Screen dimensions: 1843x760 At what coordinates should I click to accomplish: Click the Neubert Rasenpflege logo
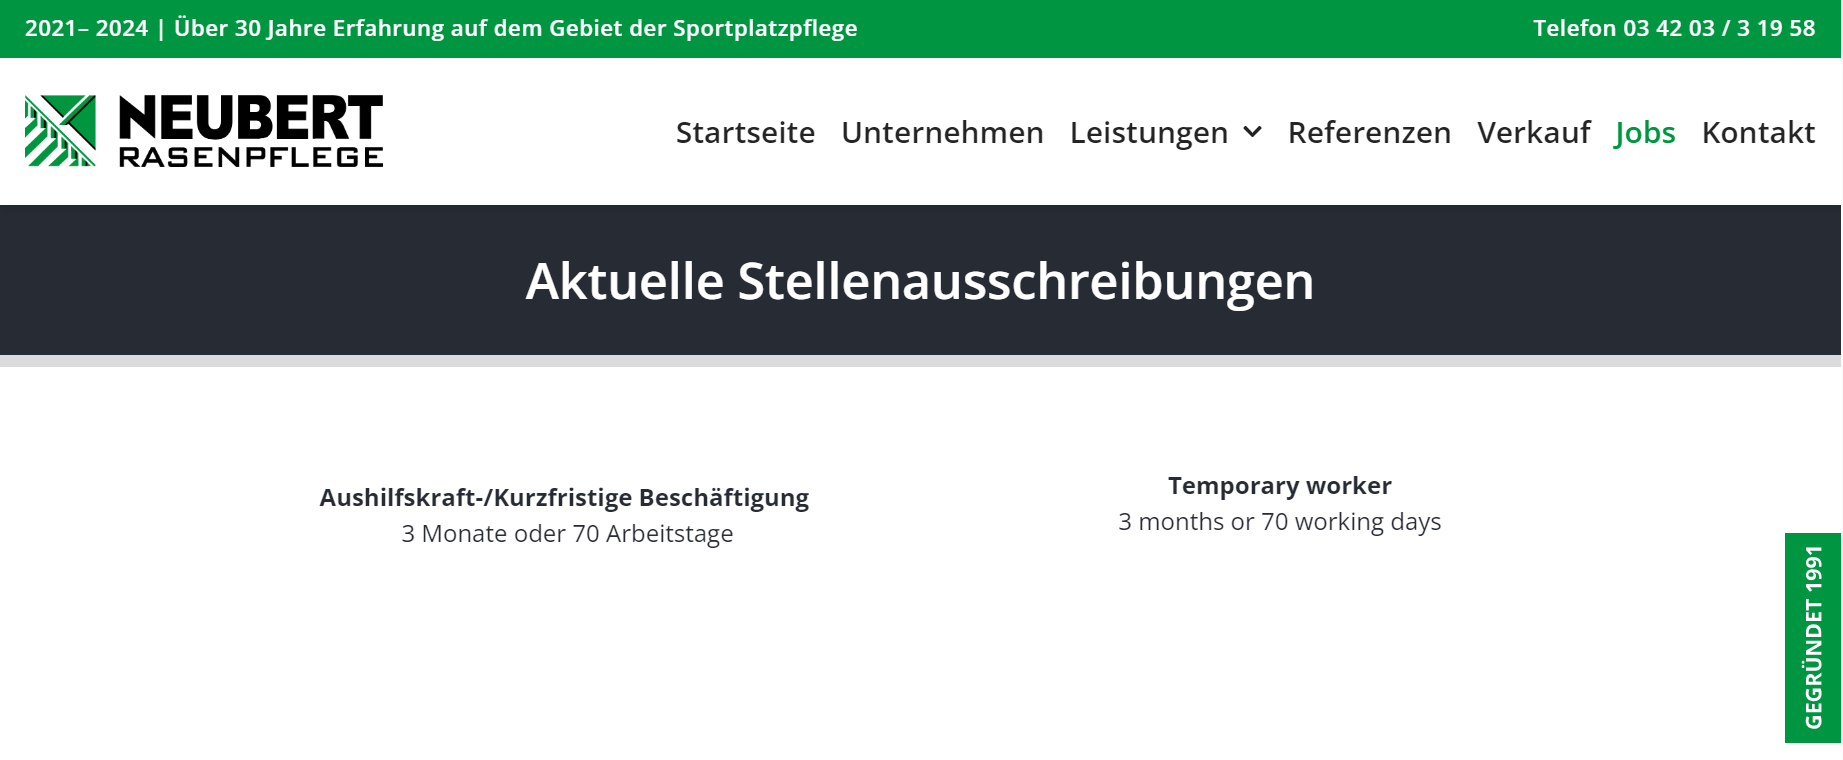tap(204, 131)
